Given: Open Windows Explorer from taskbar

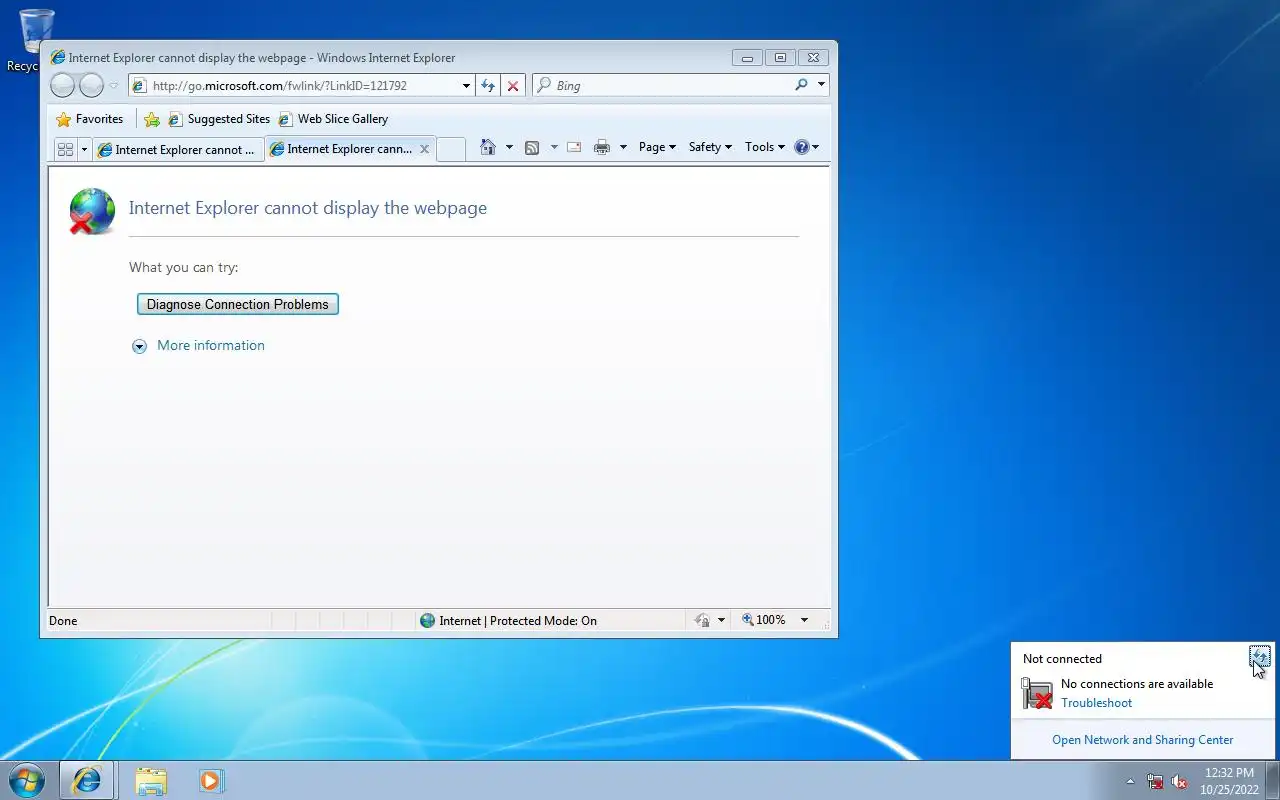Looking at the screenshot, I should [151, 780].
